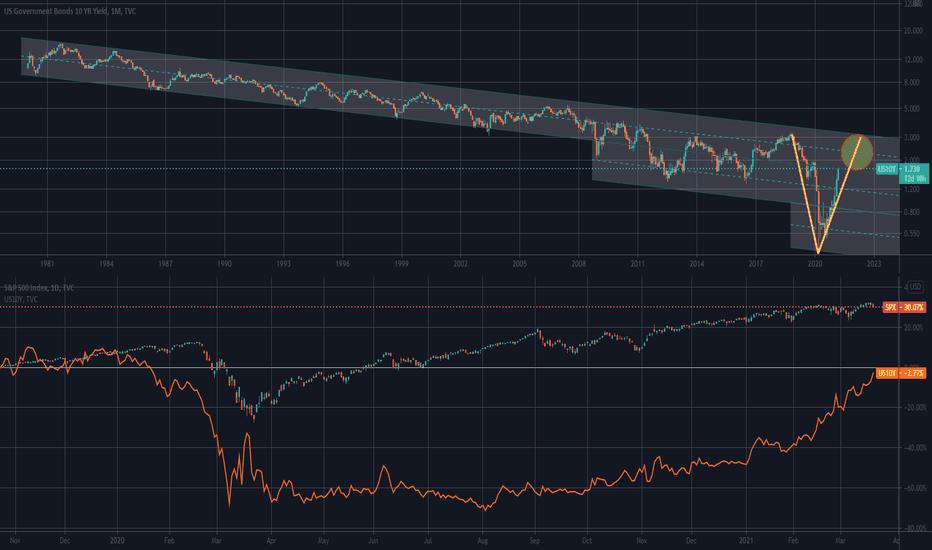Select the green highlighted circle drawing

point(857,152)
